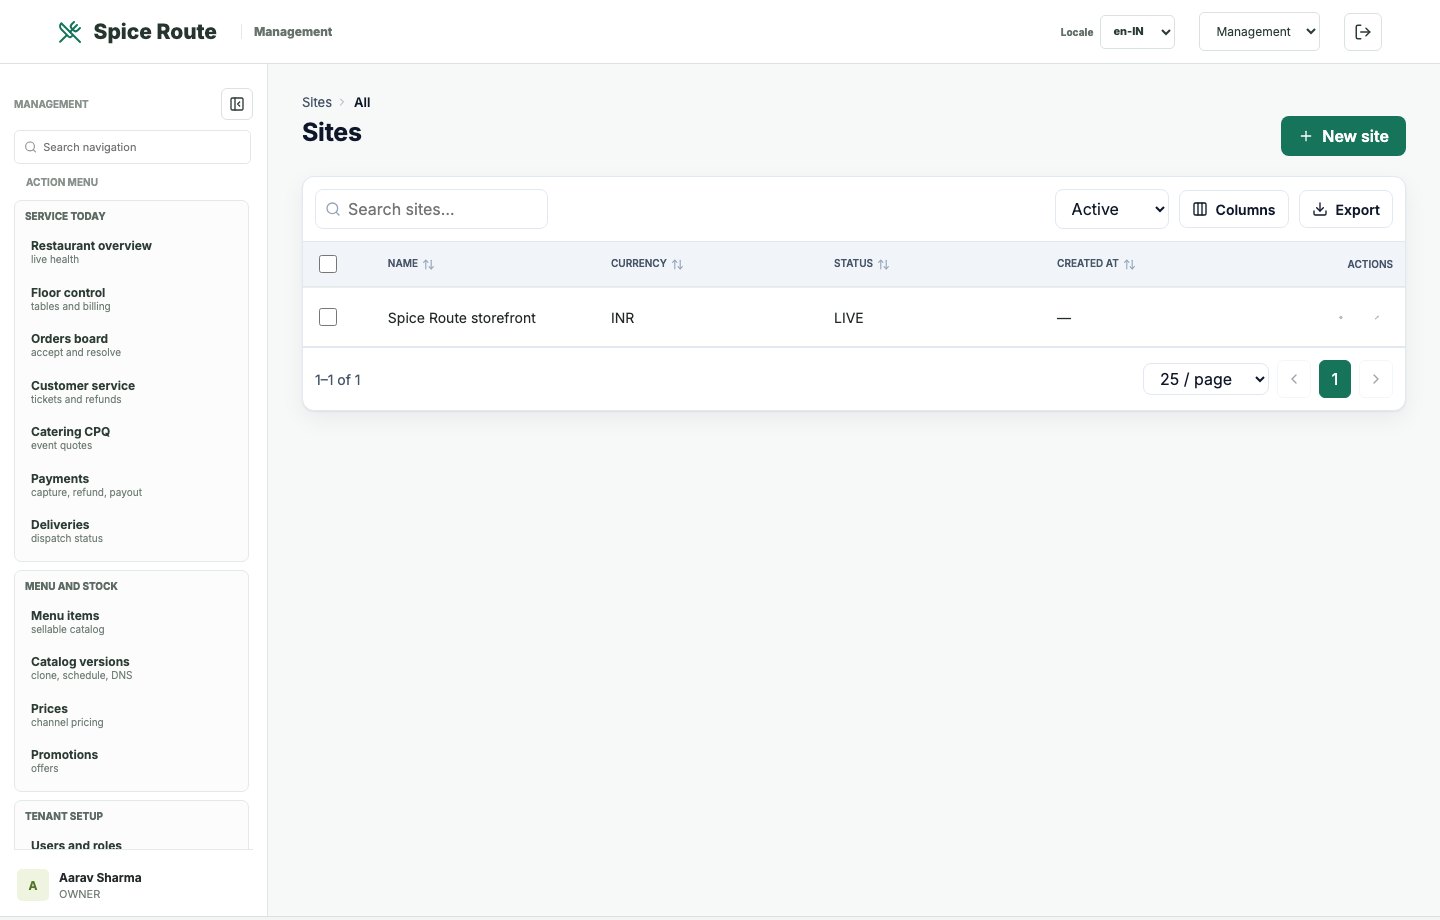Open Promotions offers
Viewport: 1440px width, 920px height.
pos(131,761)
